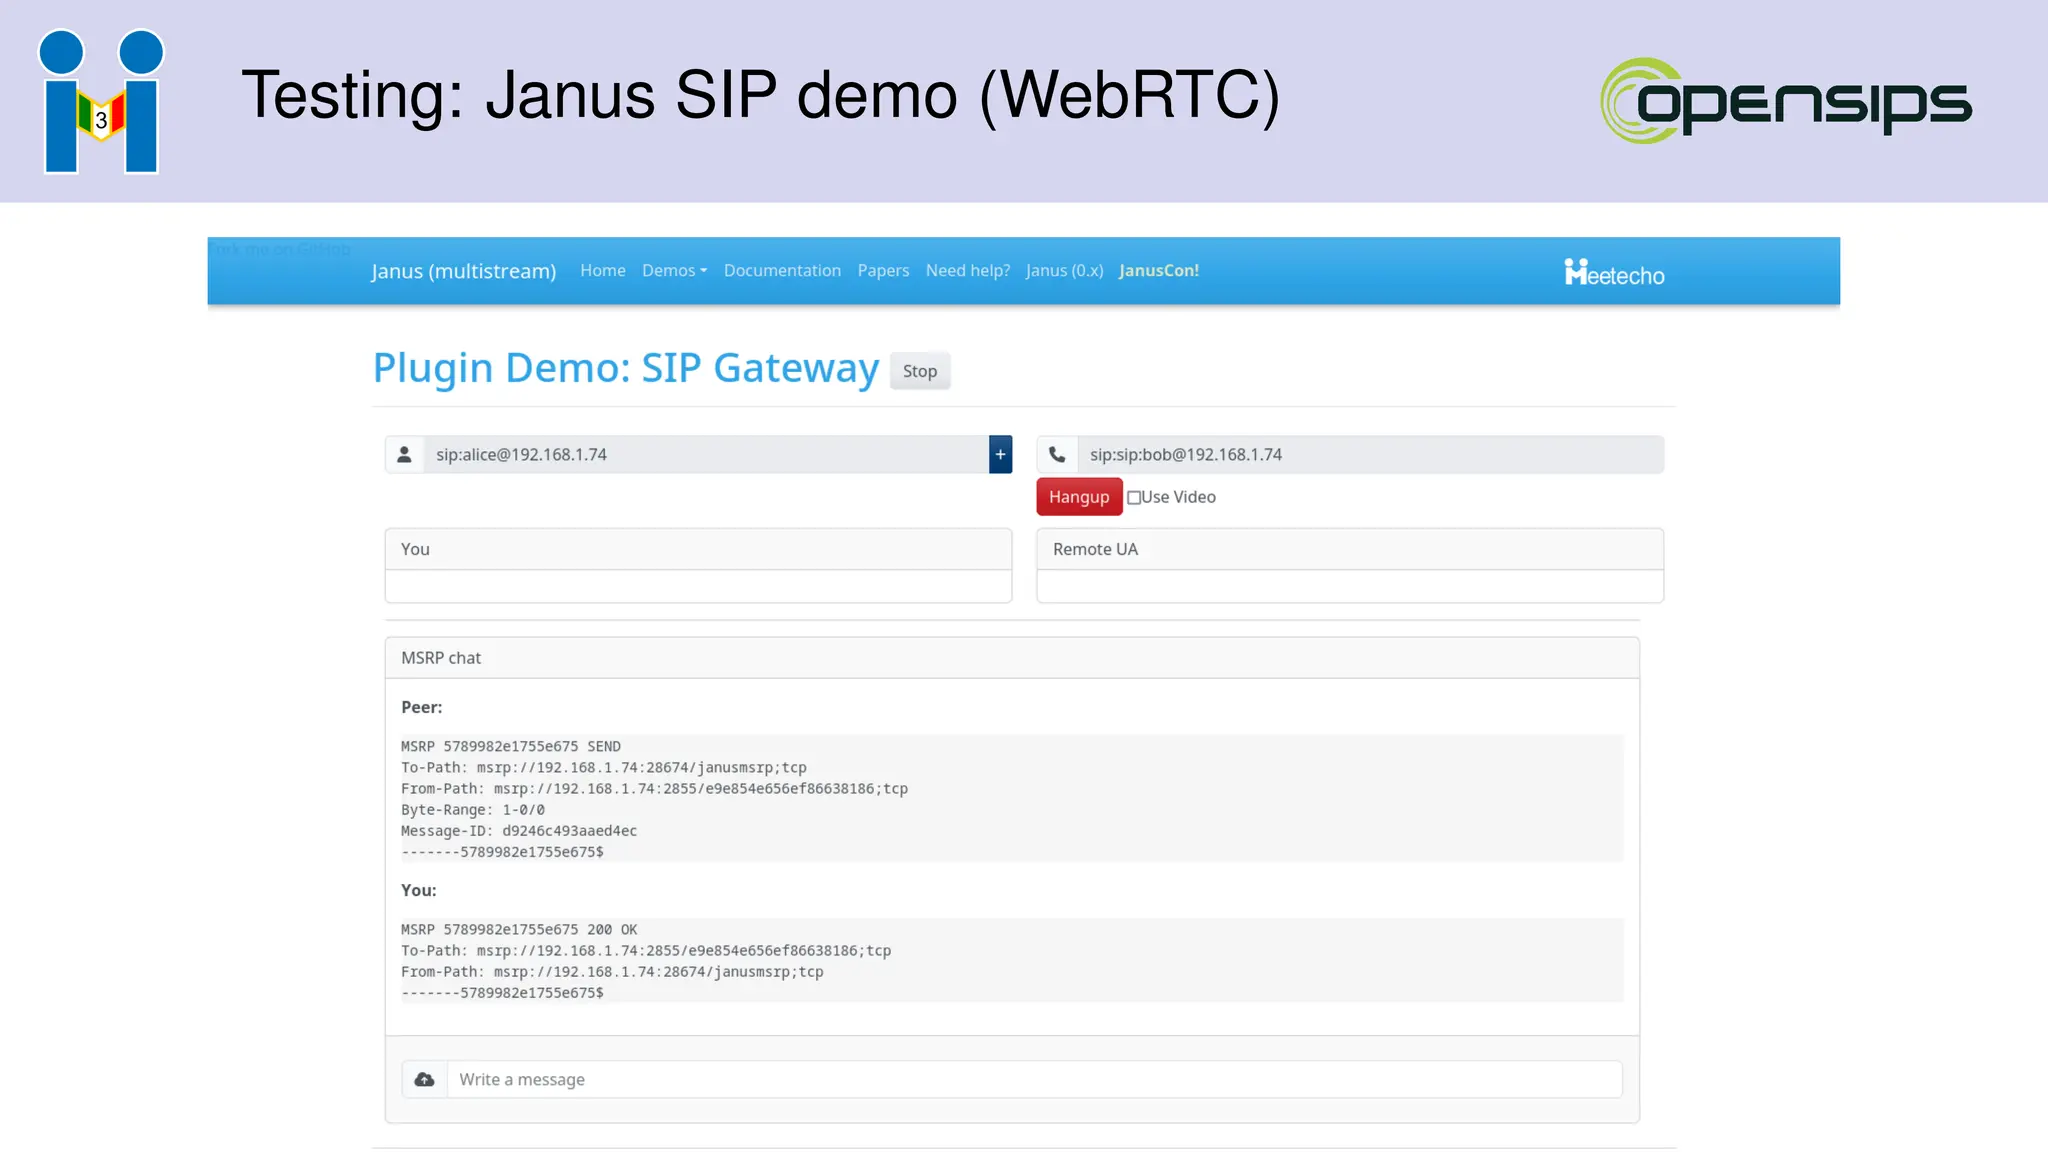Hang up the call with bob
The width and height of the screenshot is (2048, 1152).
click(x=1079, y=497)
